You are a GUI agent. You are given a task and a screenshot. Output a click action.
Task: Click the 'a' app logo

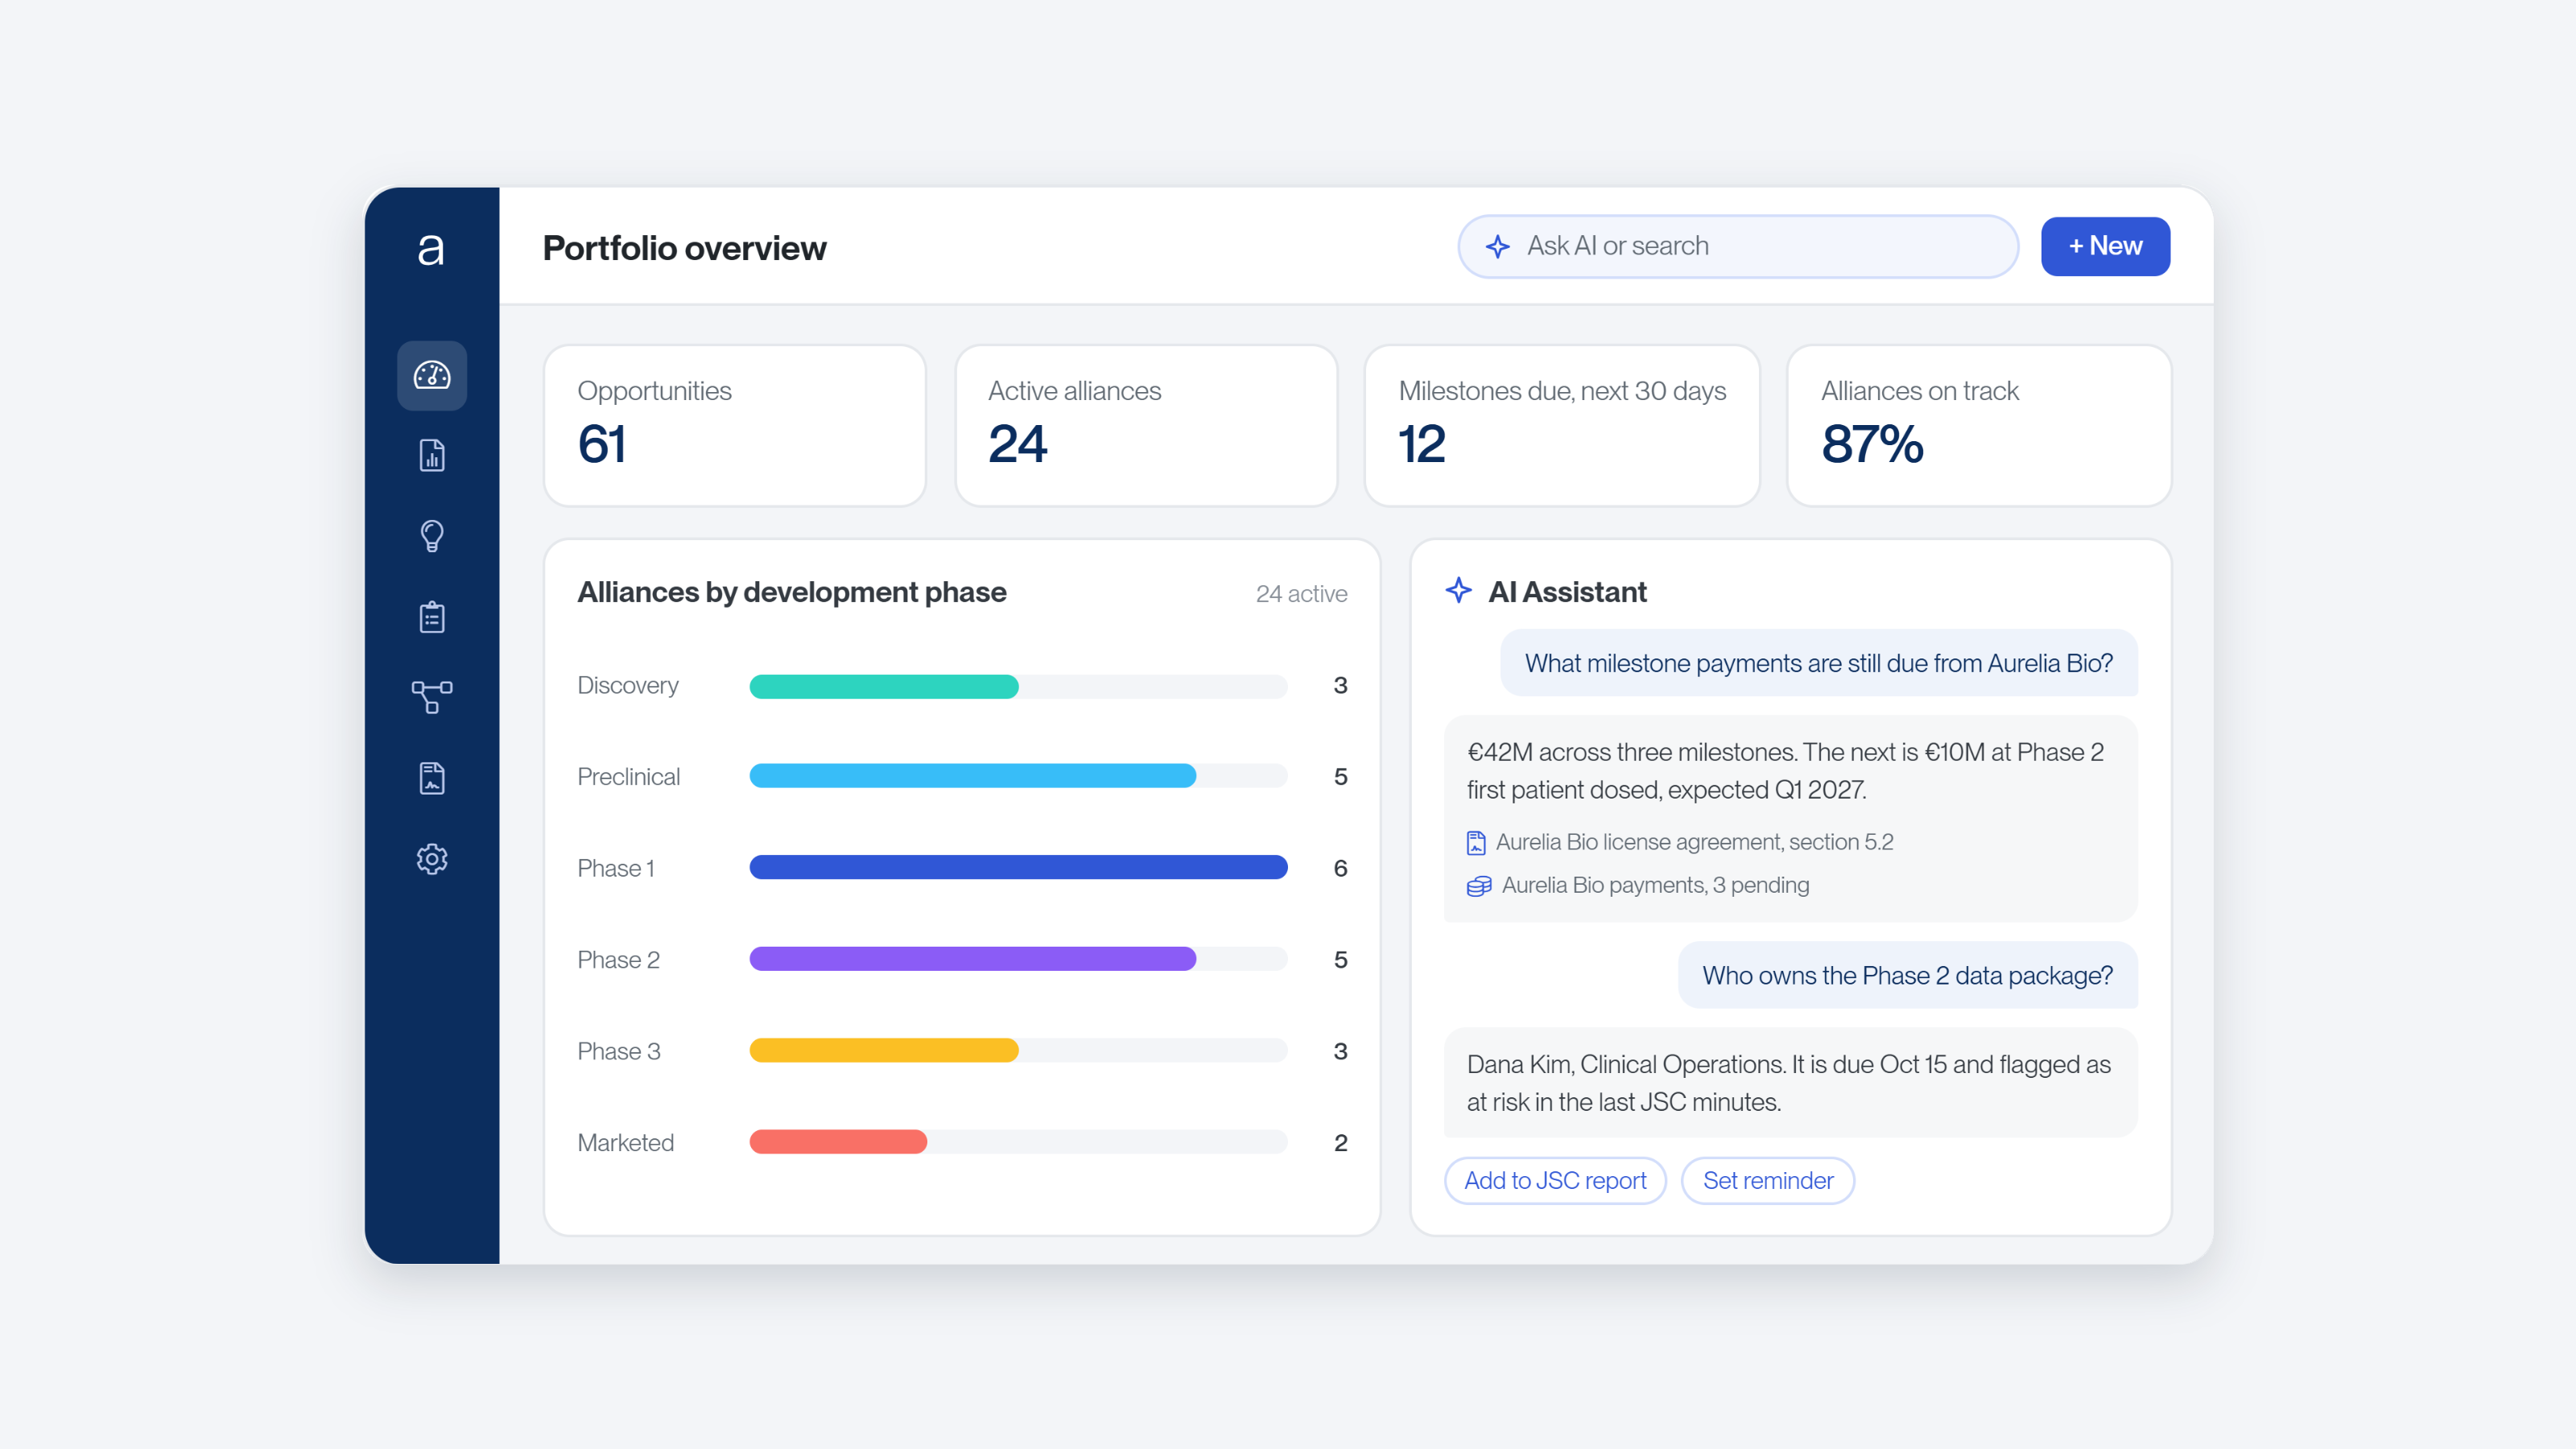[431, 250]
